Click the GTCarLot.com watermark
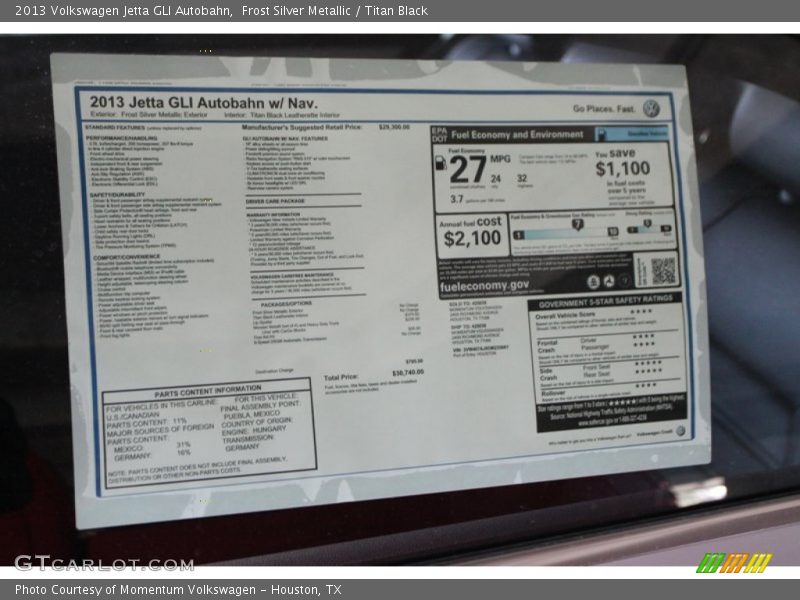This screenshot has width=800, height=600. (x=104, y=563)
